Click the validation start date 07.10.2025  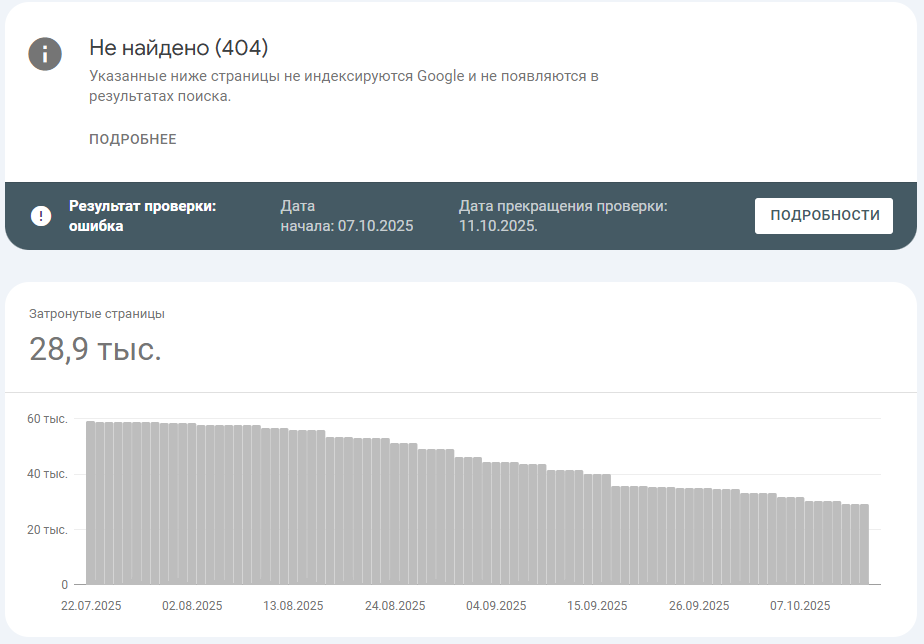(x=375, y=226)
